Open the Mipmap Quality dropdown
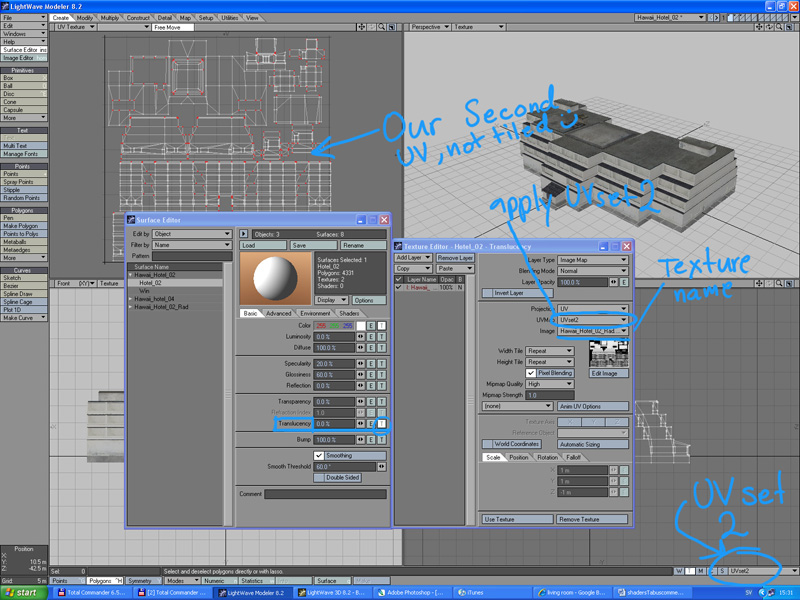800x600 pixels. tap(550, 384)
